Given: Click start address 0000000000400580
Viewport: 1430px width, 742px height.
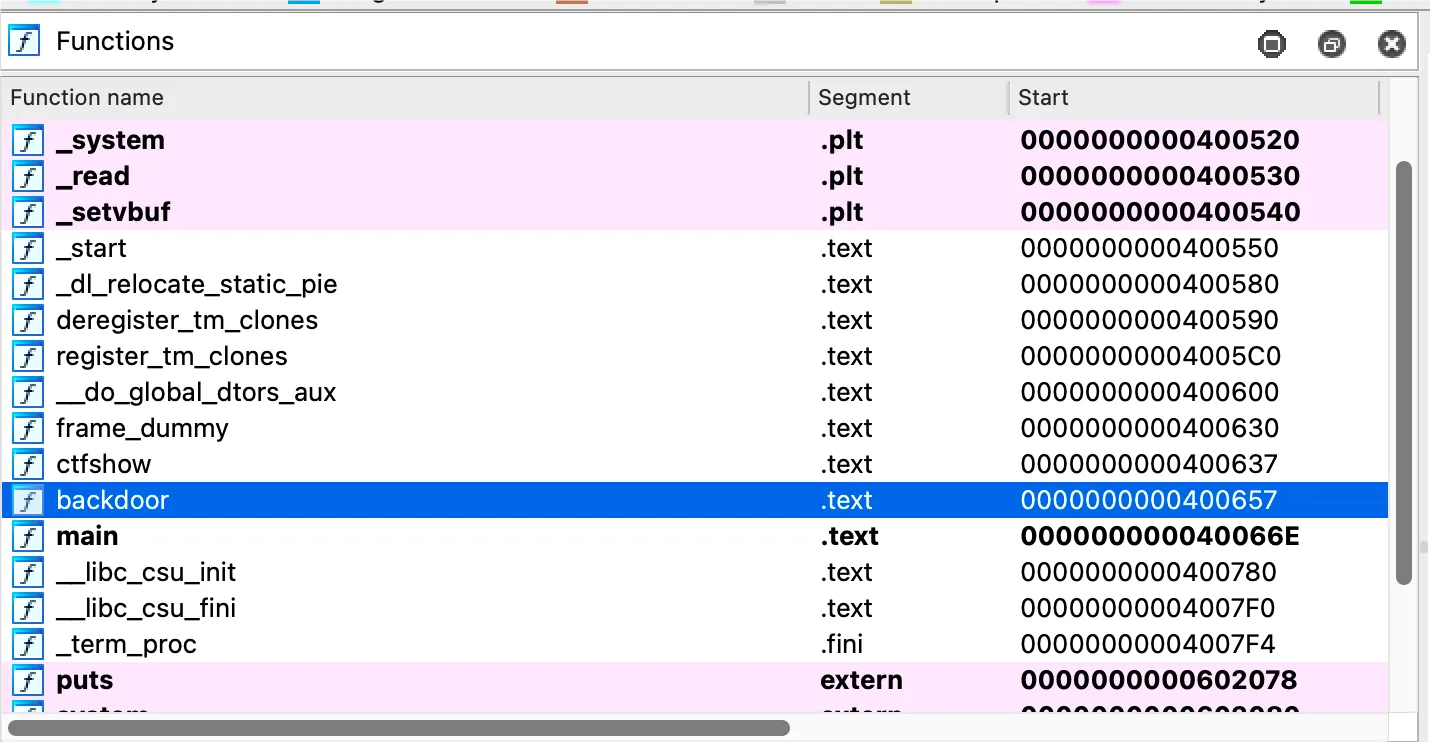Looking at the screenshot, I should coord(1150,285).
